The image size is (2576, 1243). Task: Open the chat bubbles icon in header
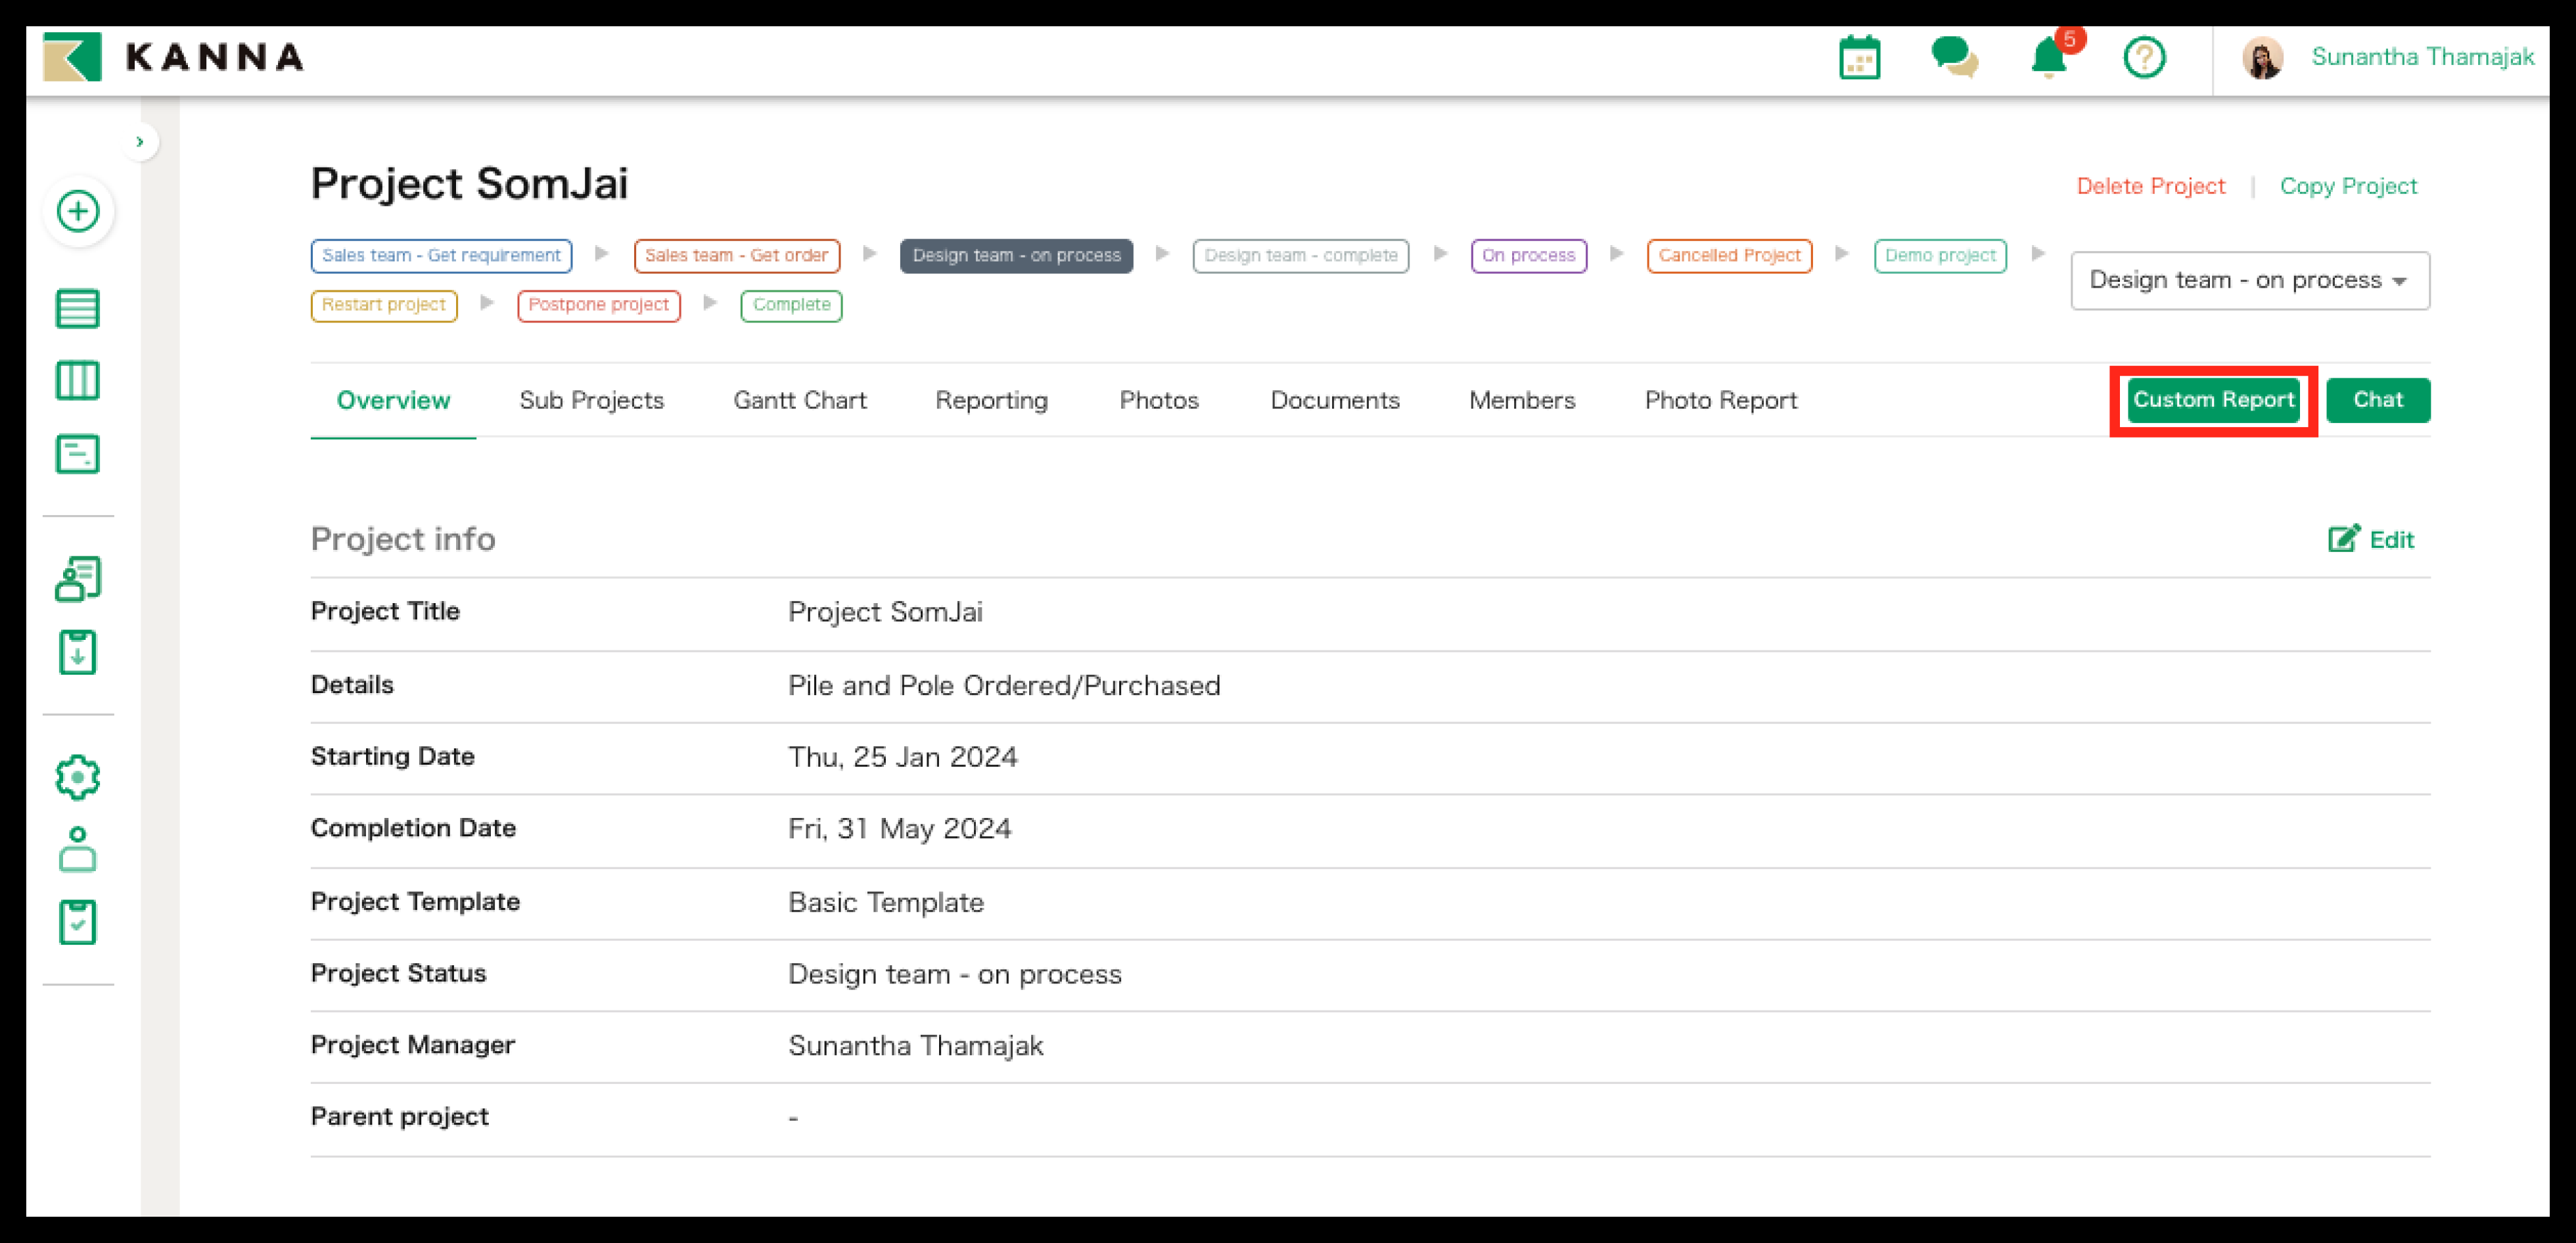[x=1953, y=58]
